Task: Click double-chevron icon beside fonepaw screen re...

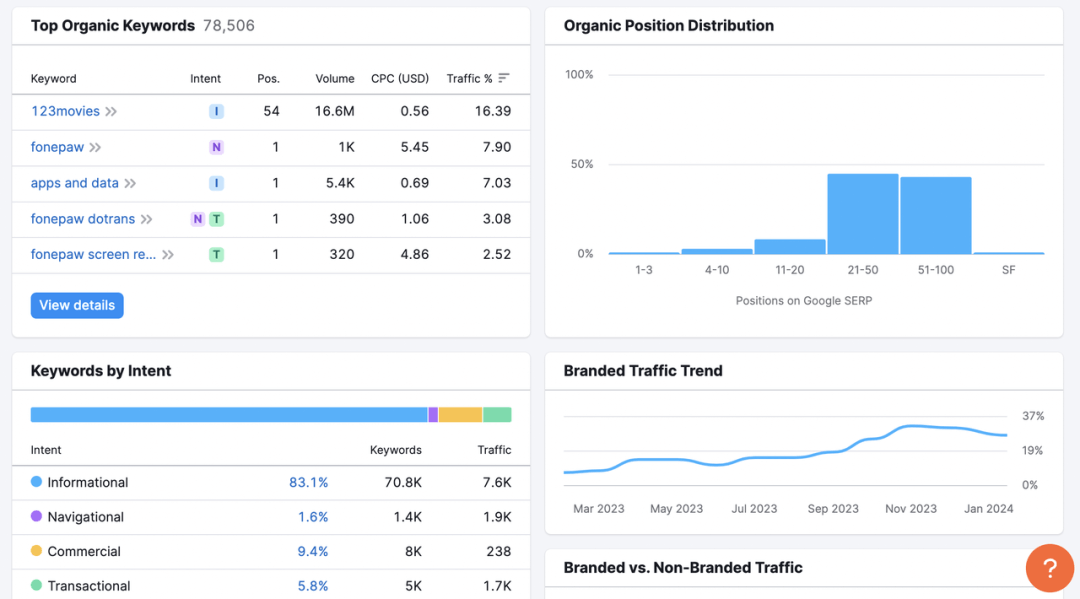Action: (x=168, y=255)
